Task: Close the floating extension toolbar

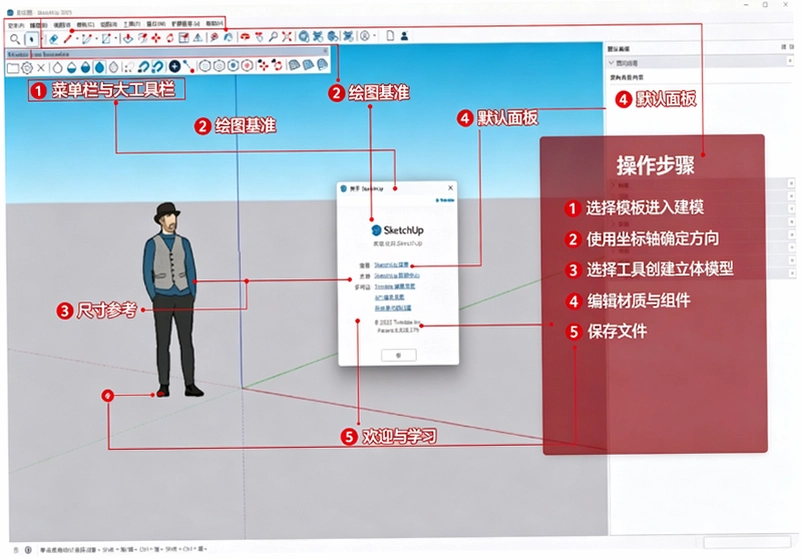Action: [325, 51]
